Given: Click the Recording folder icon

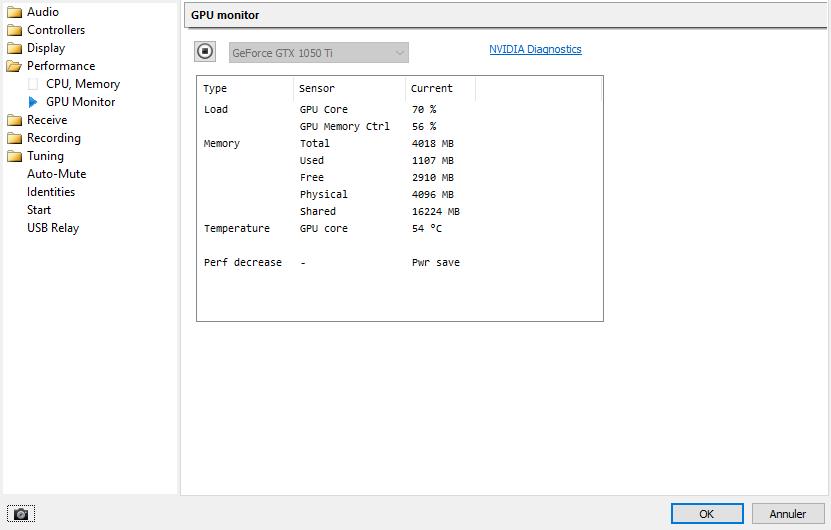Looking at the screenshot, I should tap(14, 138).
